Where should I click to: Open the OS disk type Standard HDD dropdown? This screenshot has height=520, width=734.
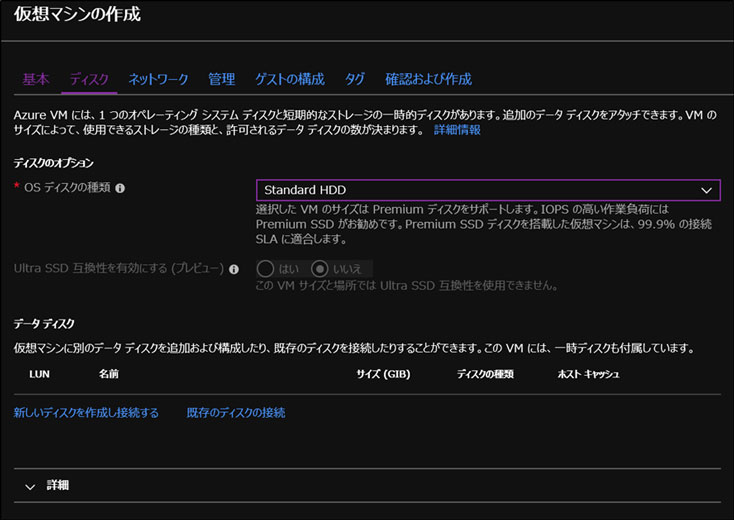click(x=488, y=190)
